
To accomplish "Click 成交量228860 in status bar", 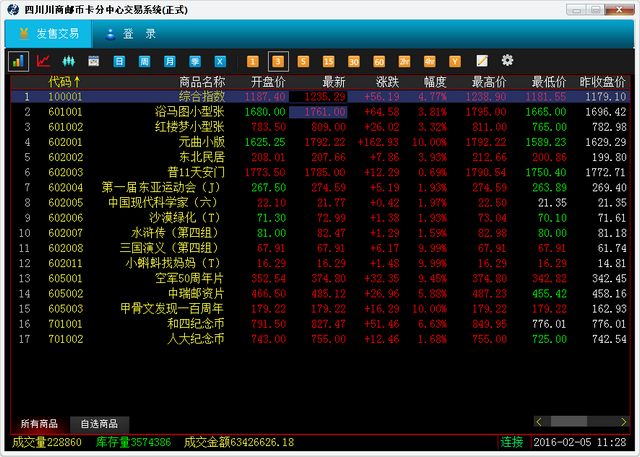I will [47, 442].
